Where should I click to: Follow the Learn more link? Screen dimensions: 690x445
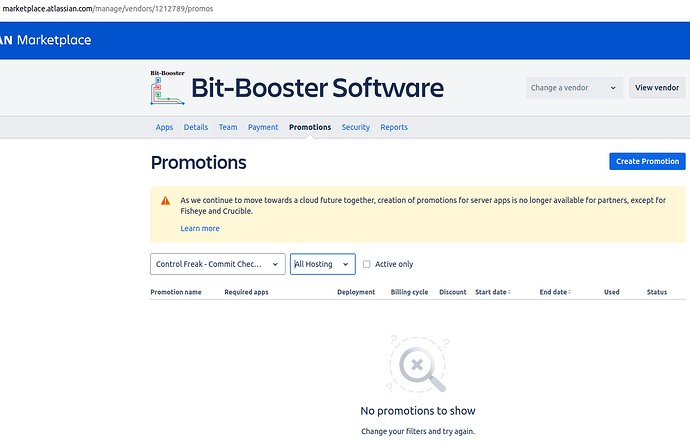pos(200,228)
